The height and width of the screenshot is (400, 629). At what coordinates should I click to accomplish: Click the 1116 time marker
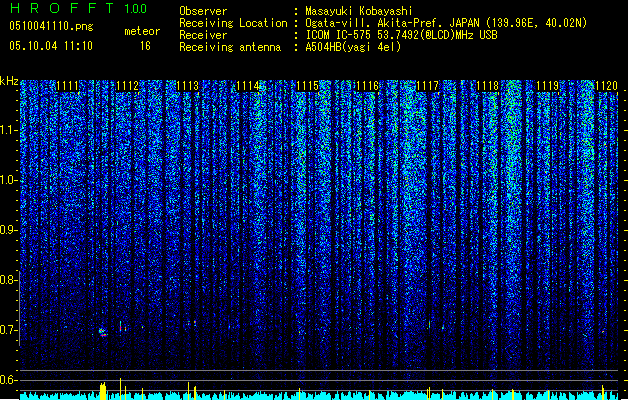point(367,86)
